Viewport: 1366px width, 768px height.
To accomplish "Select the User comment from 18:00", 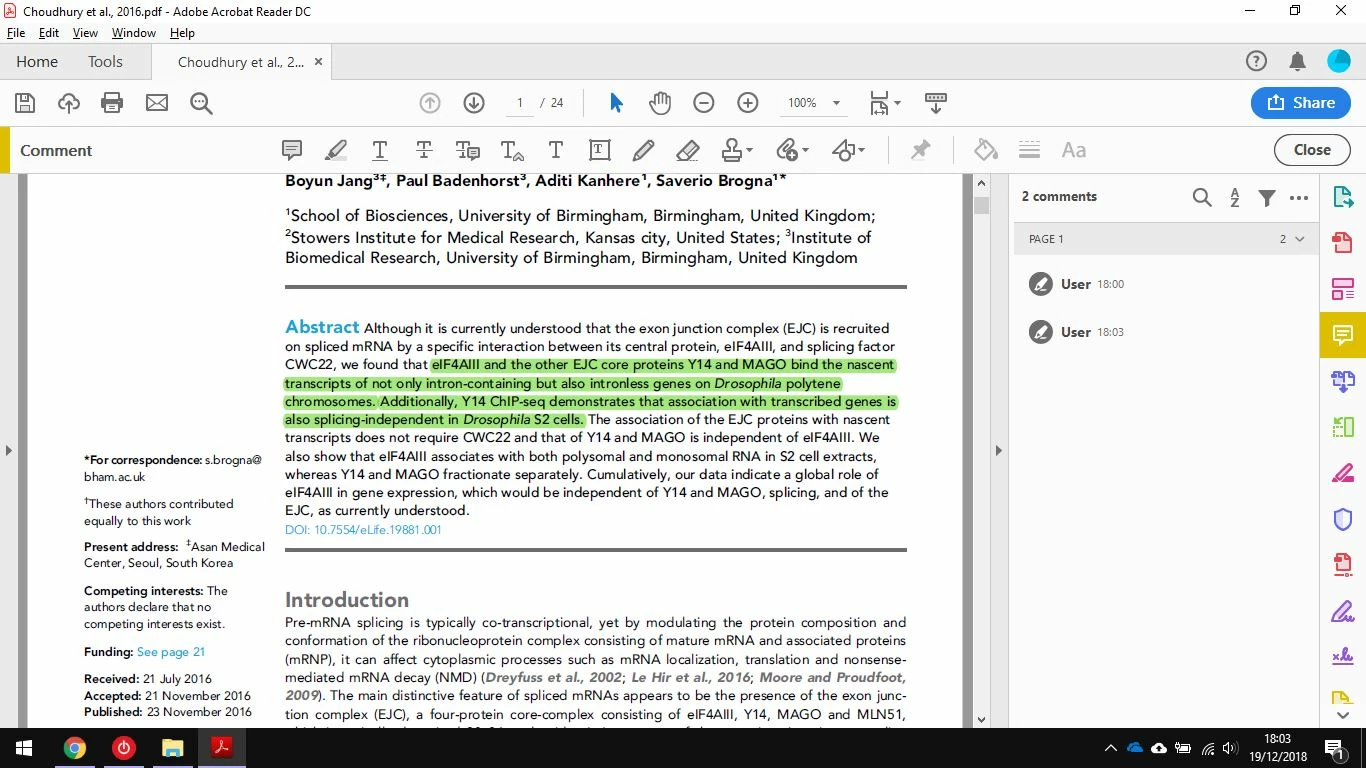I will pos(1165,284).
